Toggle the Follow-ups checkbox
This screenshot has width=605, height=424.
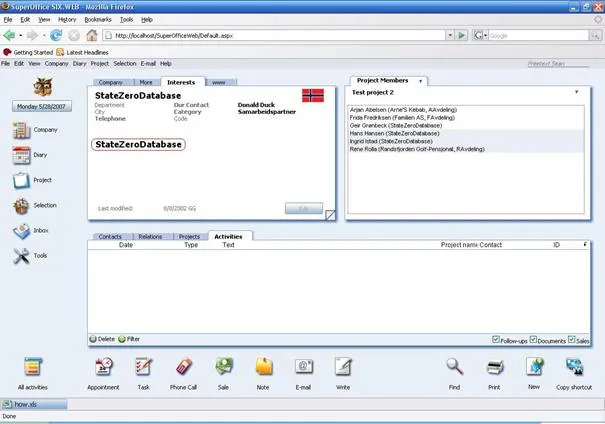coord(496,339)
